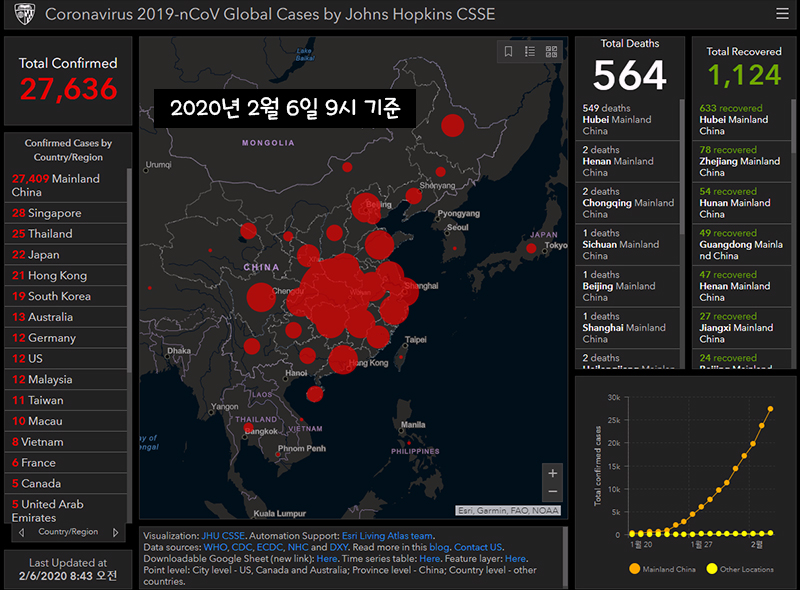Open the Time series table 'Here' link
Screen dimensions: 800x590
coord(430,558)
